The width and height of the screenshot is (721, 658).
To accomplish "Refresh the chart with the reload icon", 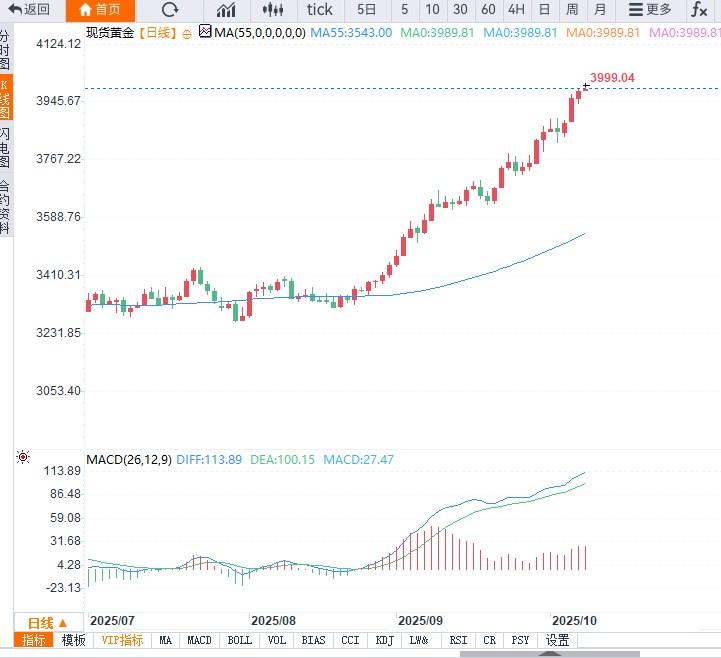I will coord(170,10).
